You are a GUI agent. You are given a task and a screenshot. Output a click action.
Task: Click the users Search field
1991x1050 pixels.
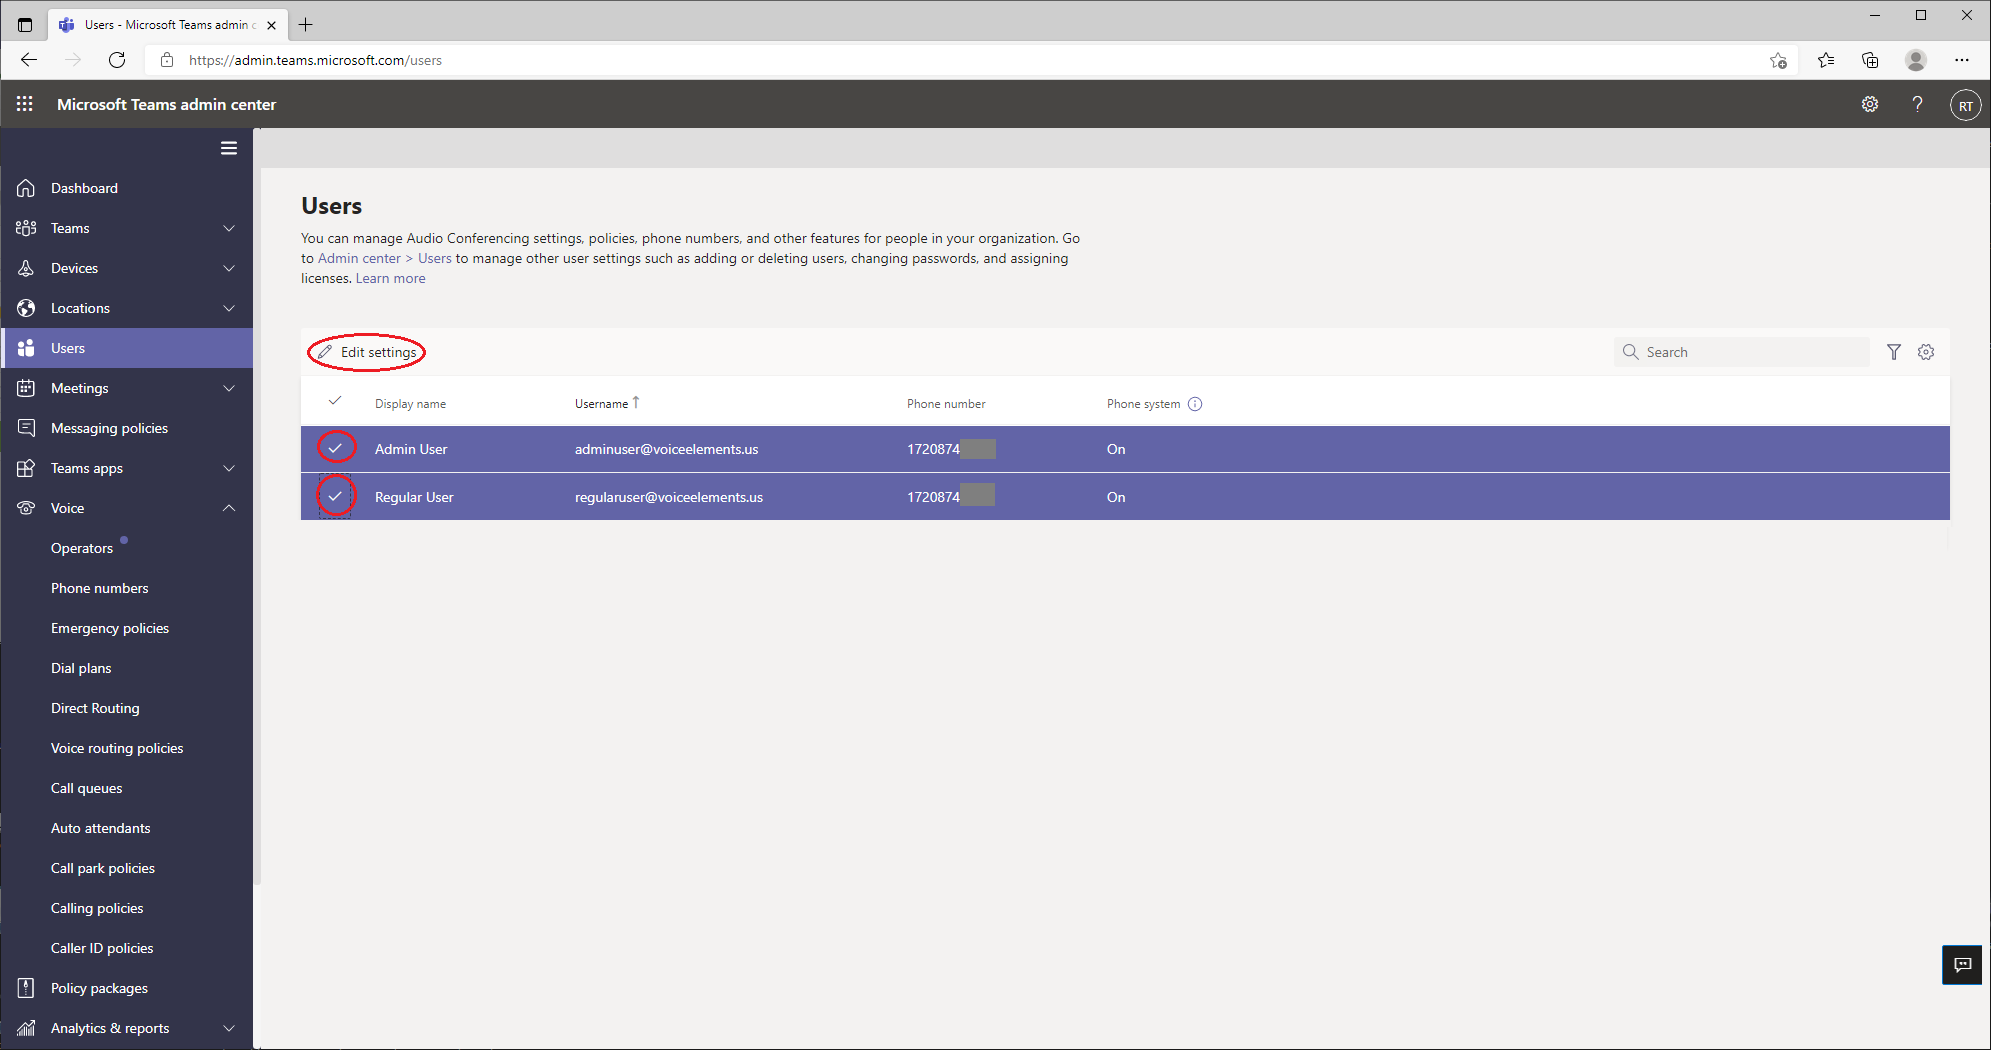point(1741,352)
